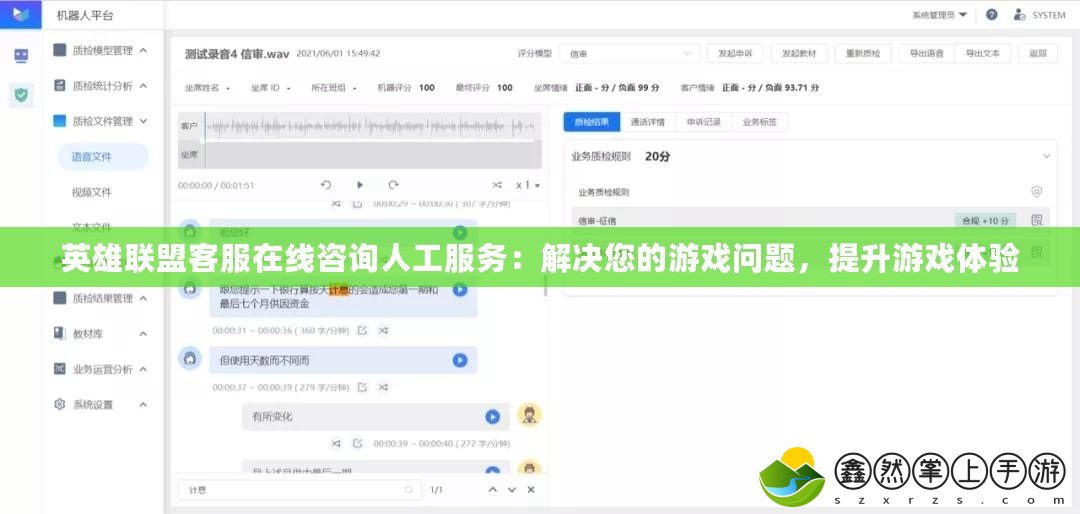Click the file title 测试录音4 信审.wav

(237, 54)
